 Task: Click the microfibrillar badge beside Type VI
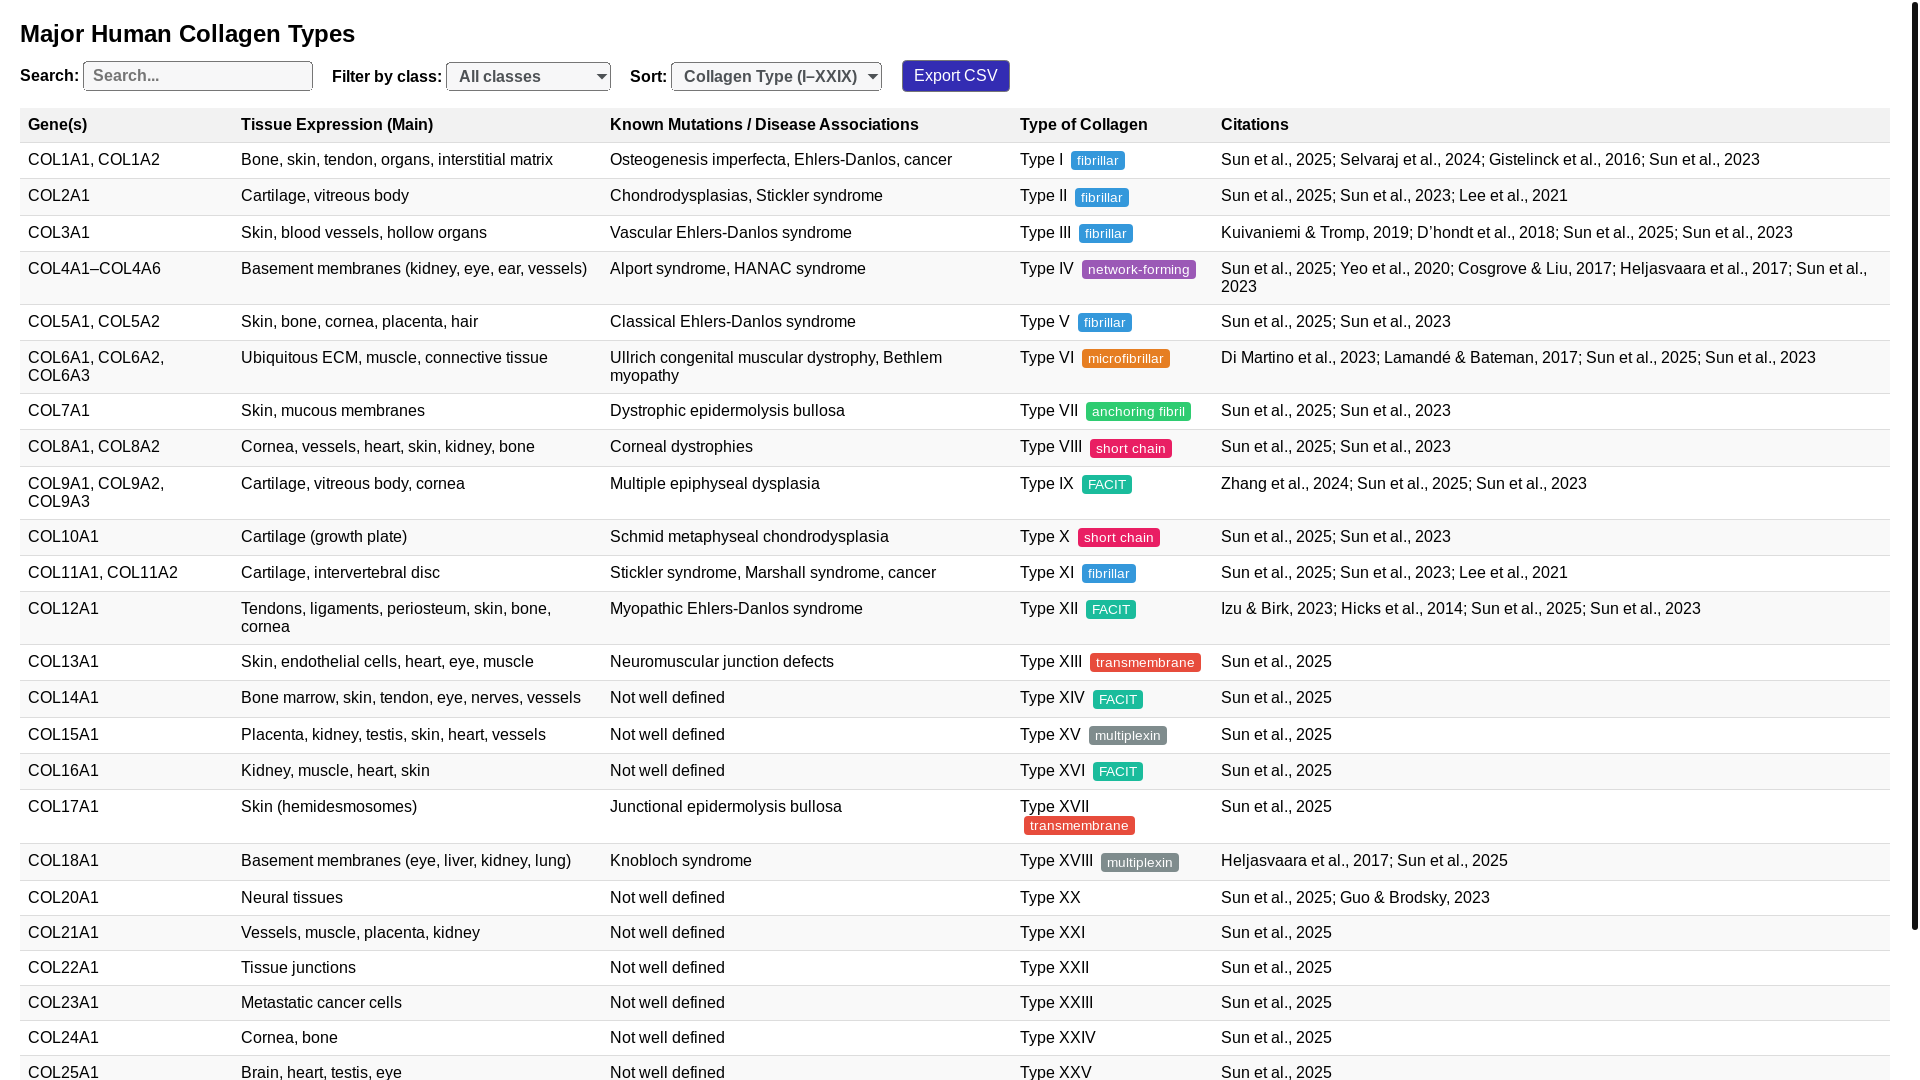1126,359
